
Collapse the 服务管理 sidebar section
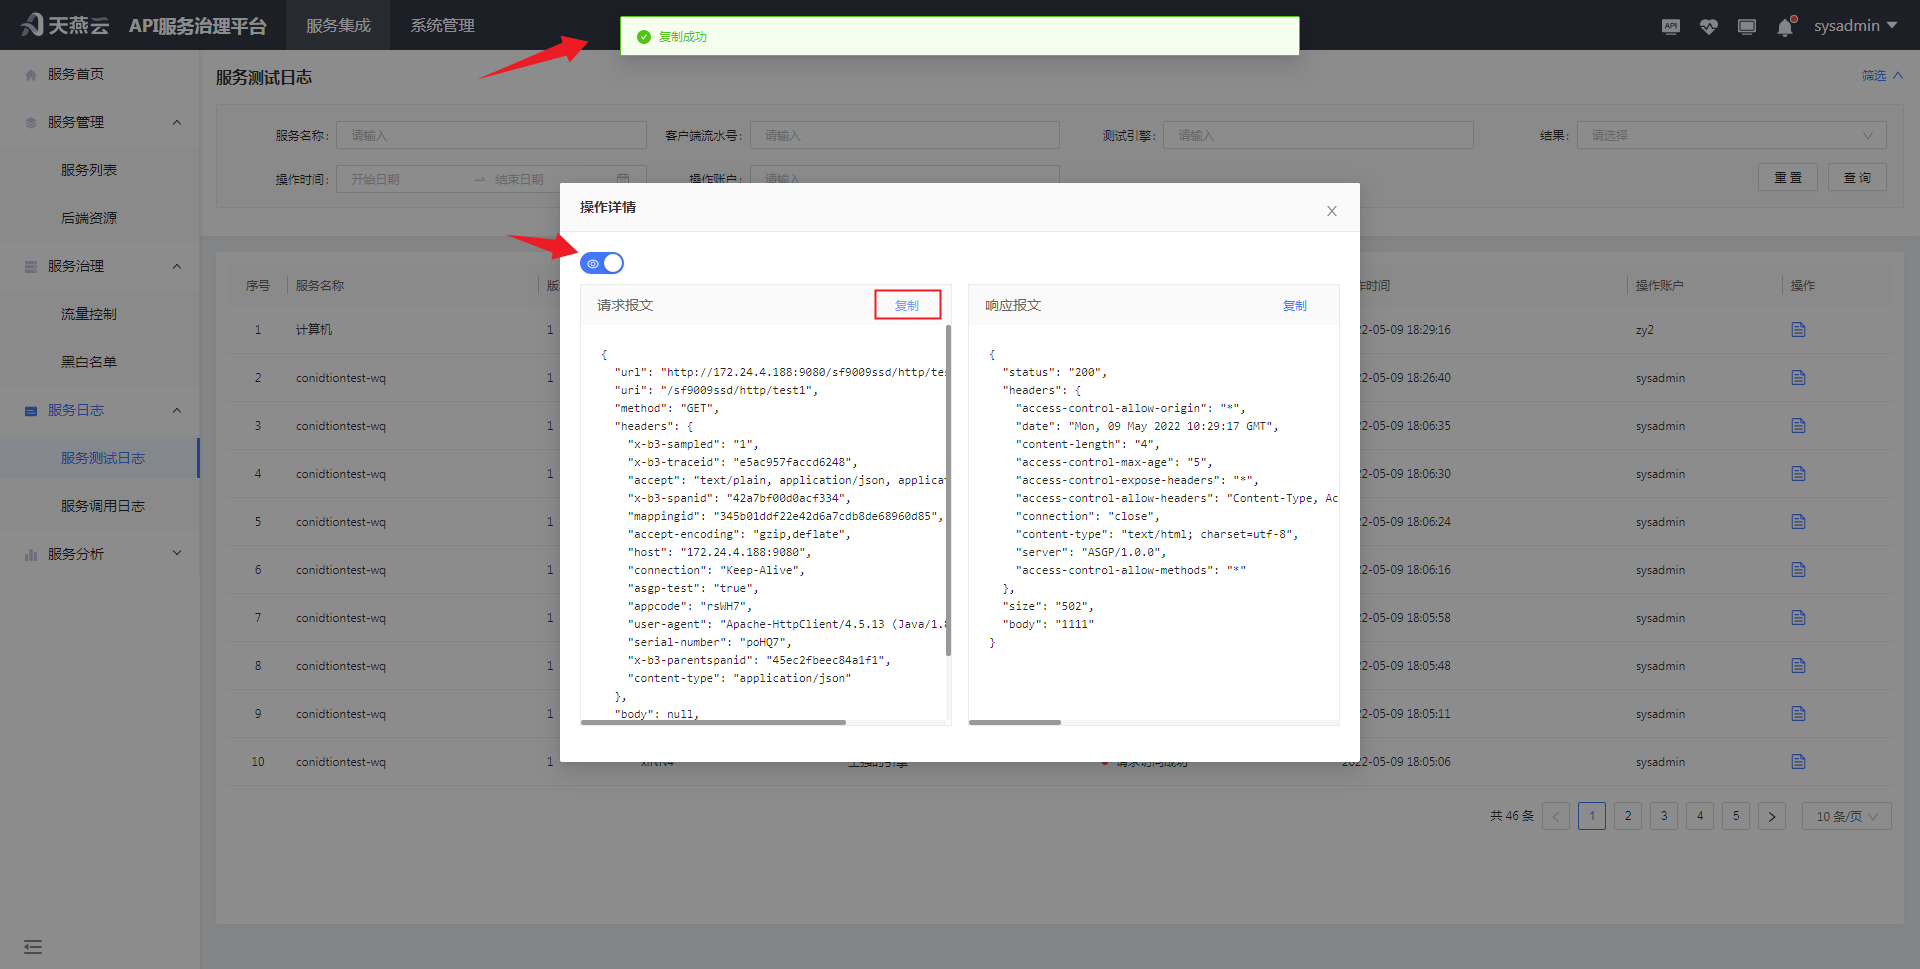[x=177, y=121]
